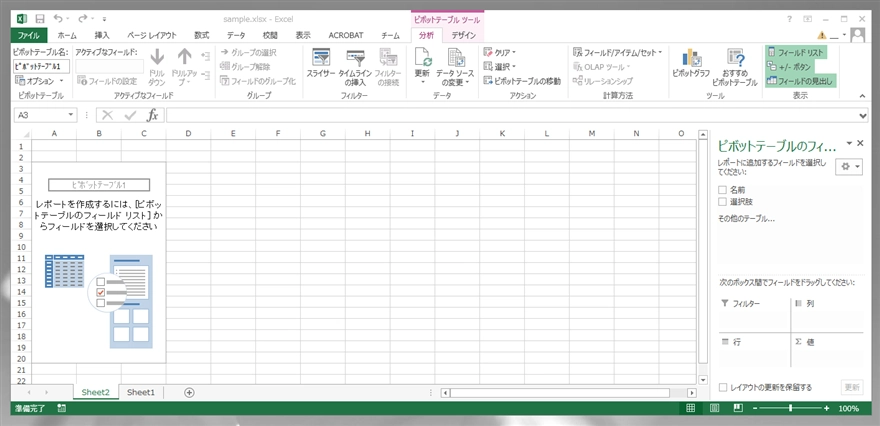This screenshot has width=880, height=426.
Task: Save the workbook using the floppy icon
Action: [x=40, y=19]
